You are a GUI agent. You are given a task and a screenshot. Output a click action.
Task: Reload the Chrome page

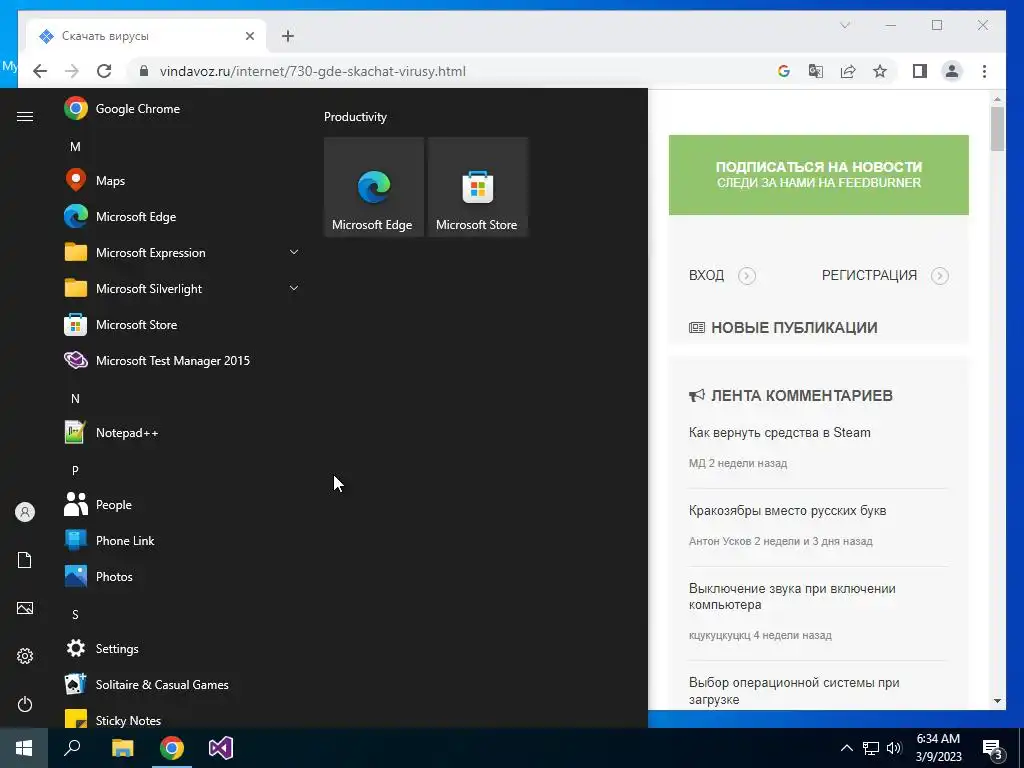coord(104,71)
